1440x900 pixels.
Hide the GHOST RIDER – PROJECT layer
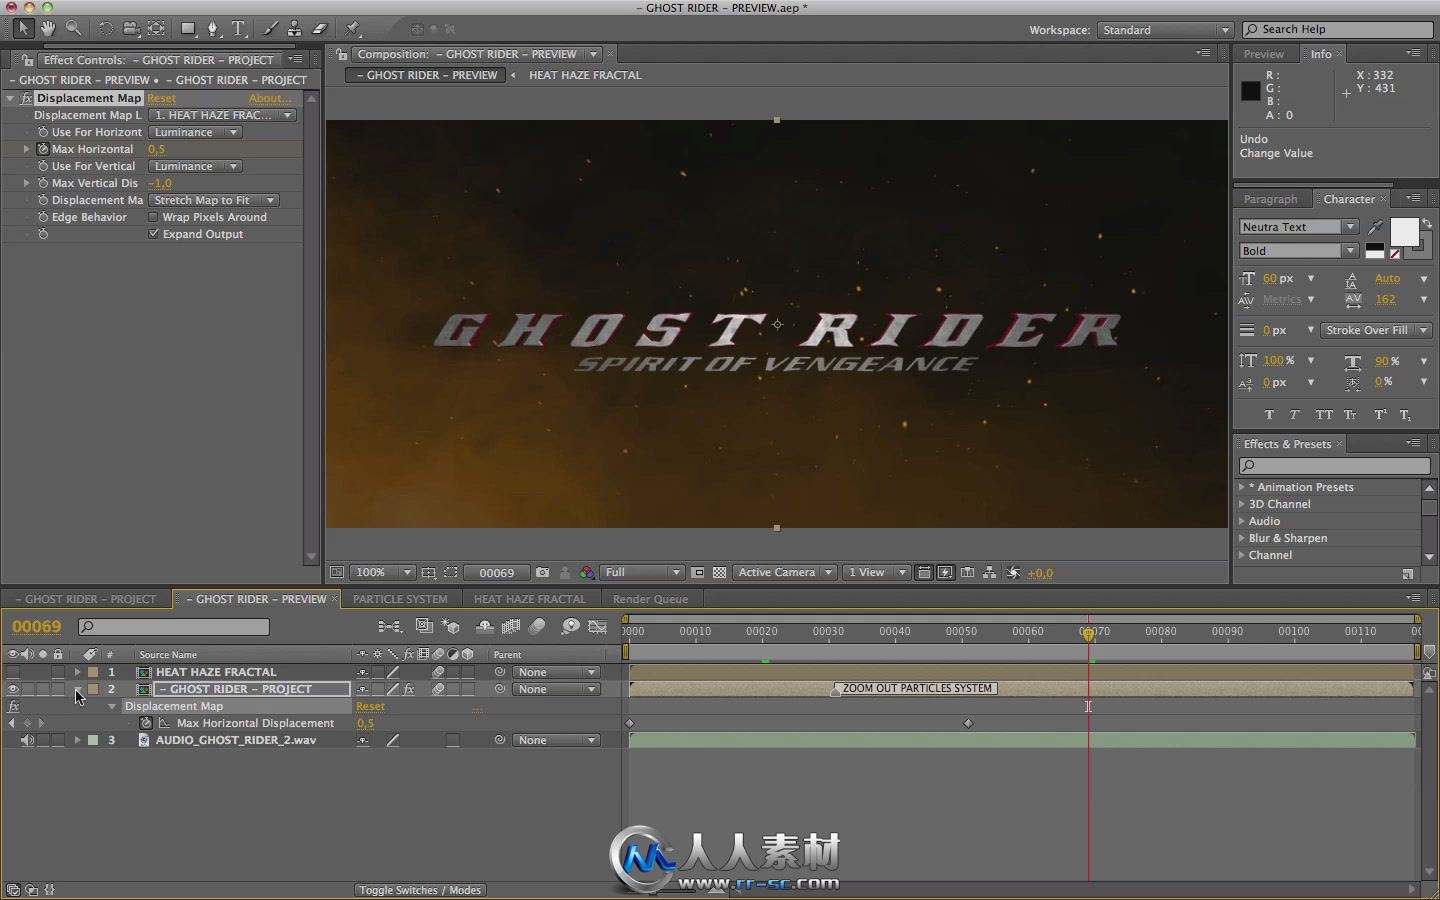click(13, 689)
